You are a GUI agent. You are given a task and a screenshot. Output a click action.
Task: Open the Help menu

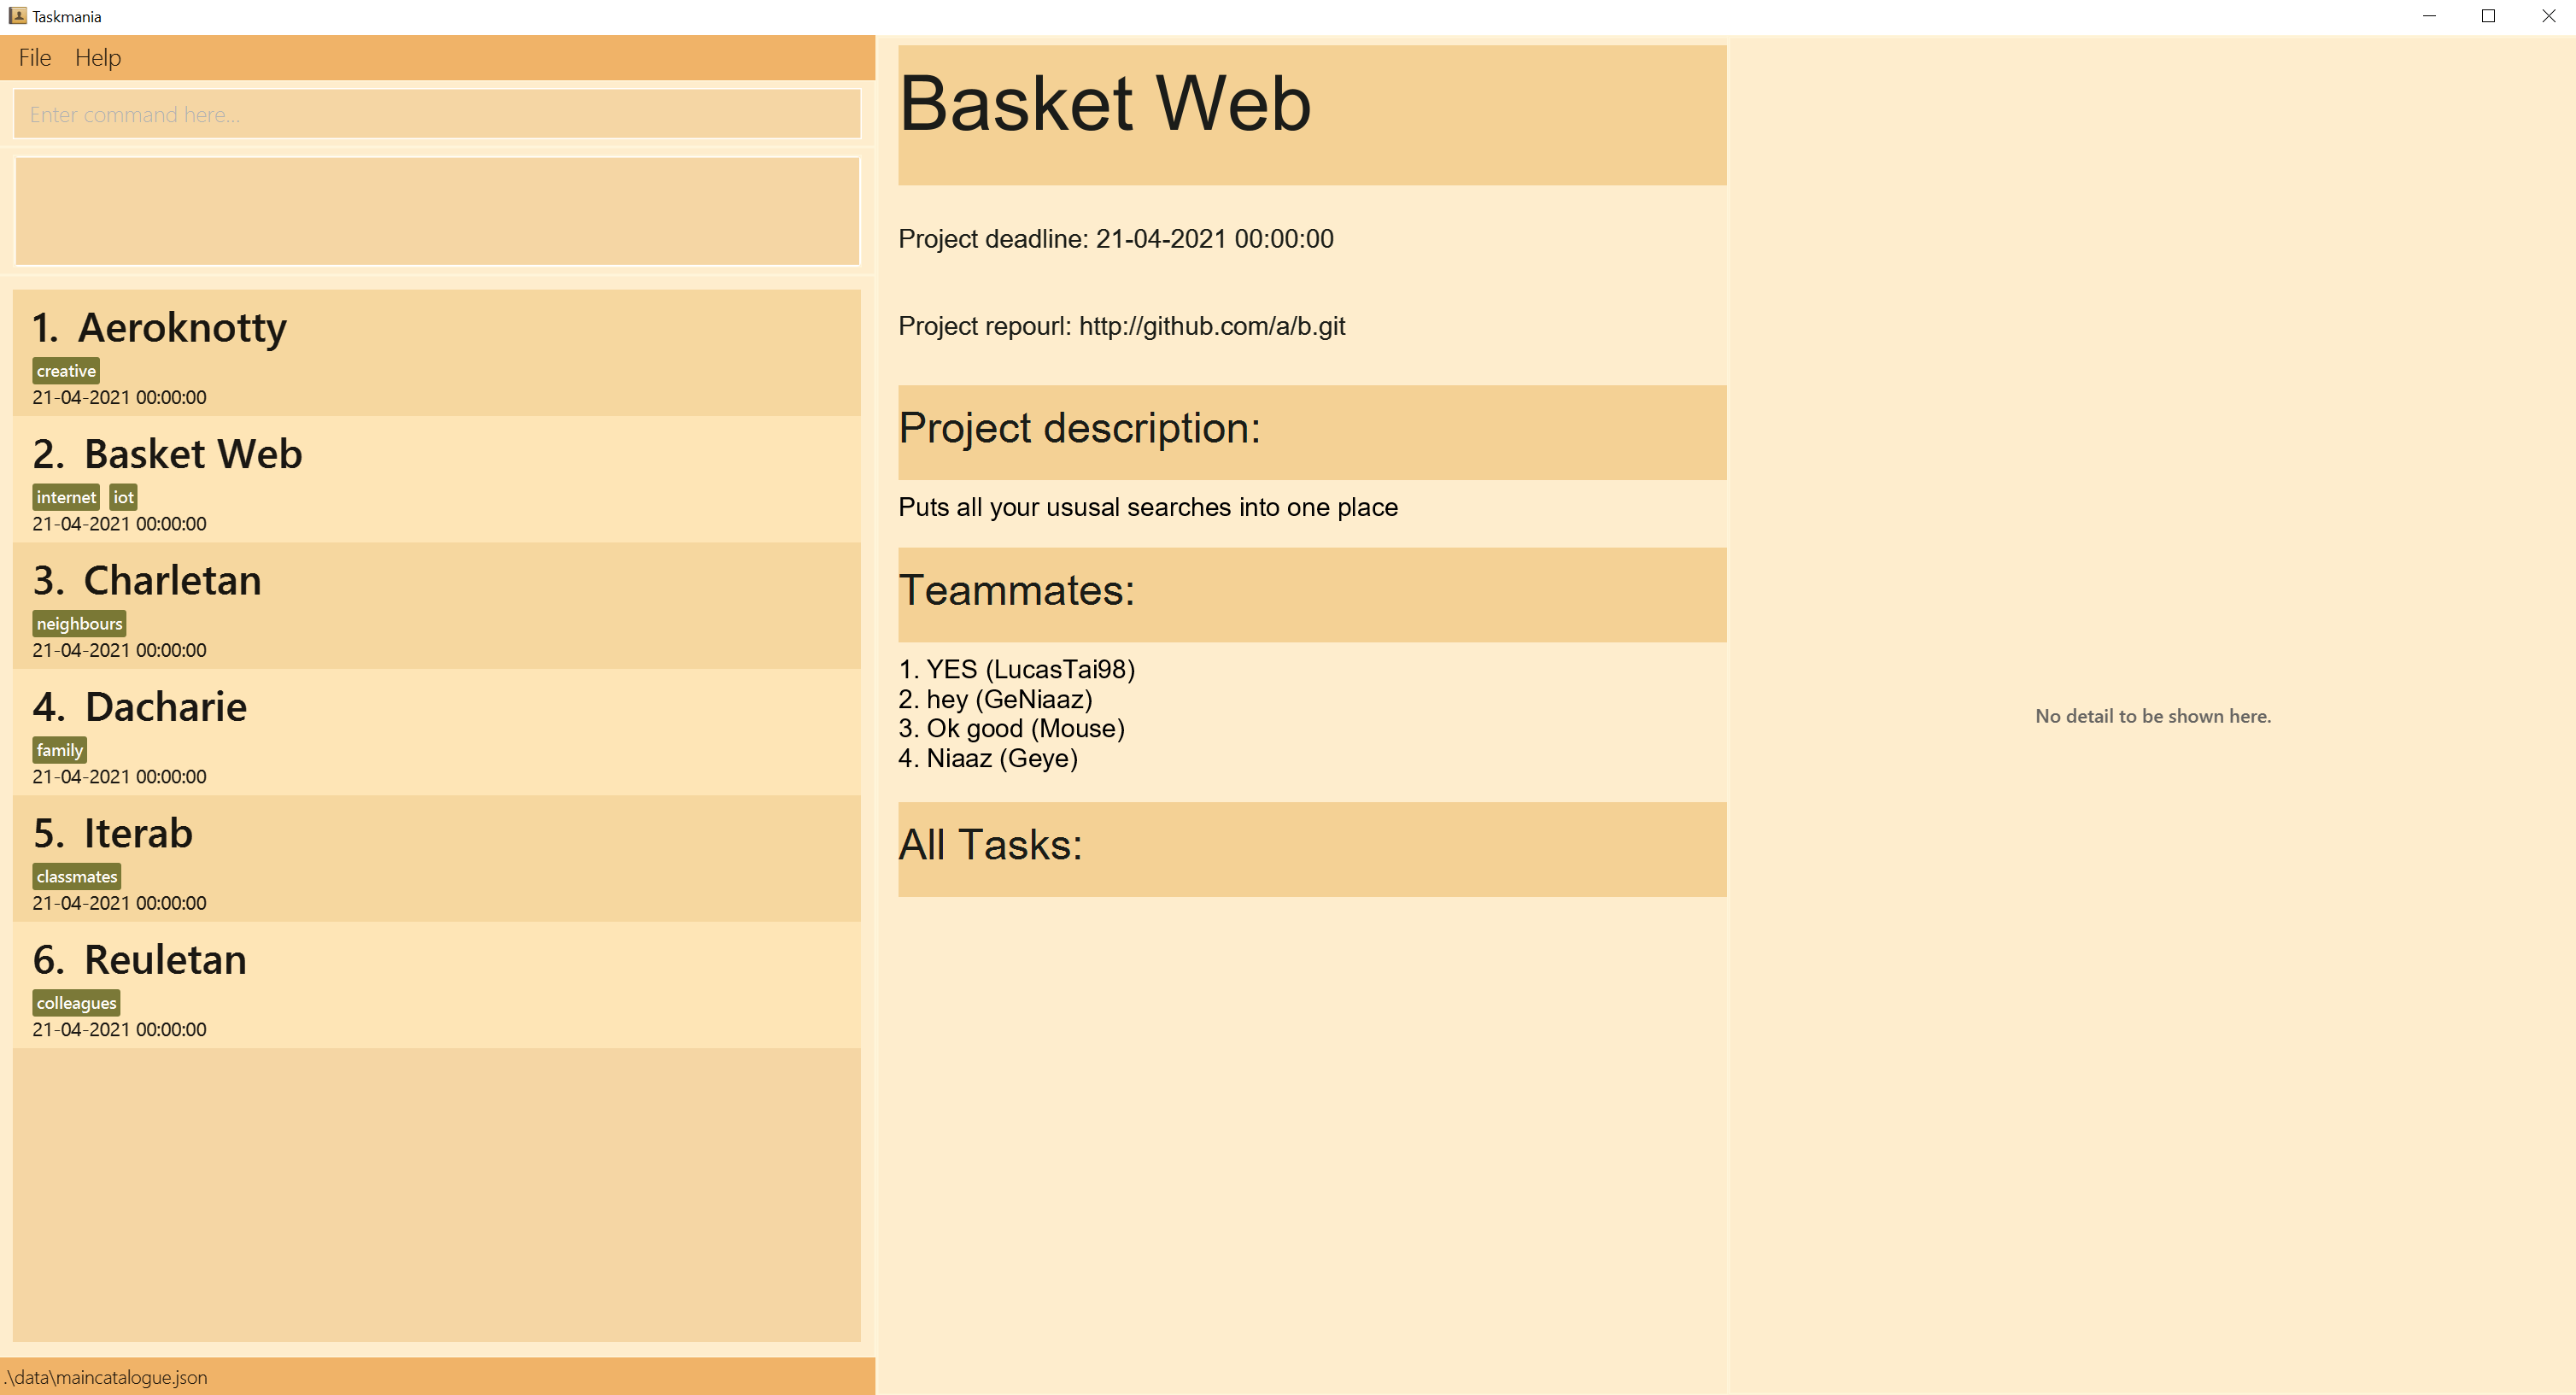coord(98,58)
